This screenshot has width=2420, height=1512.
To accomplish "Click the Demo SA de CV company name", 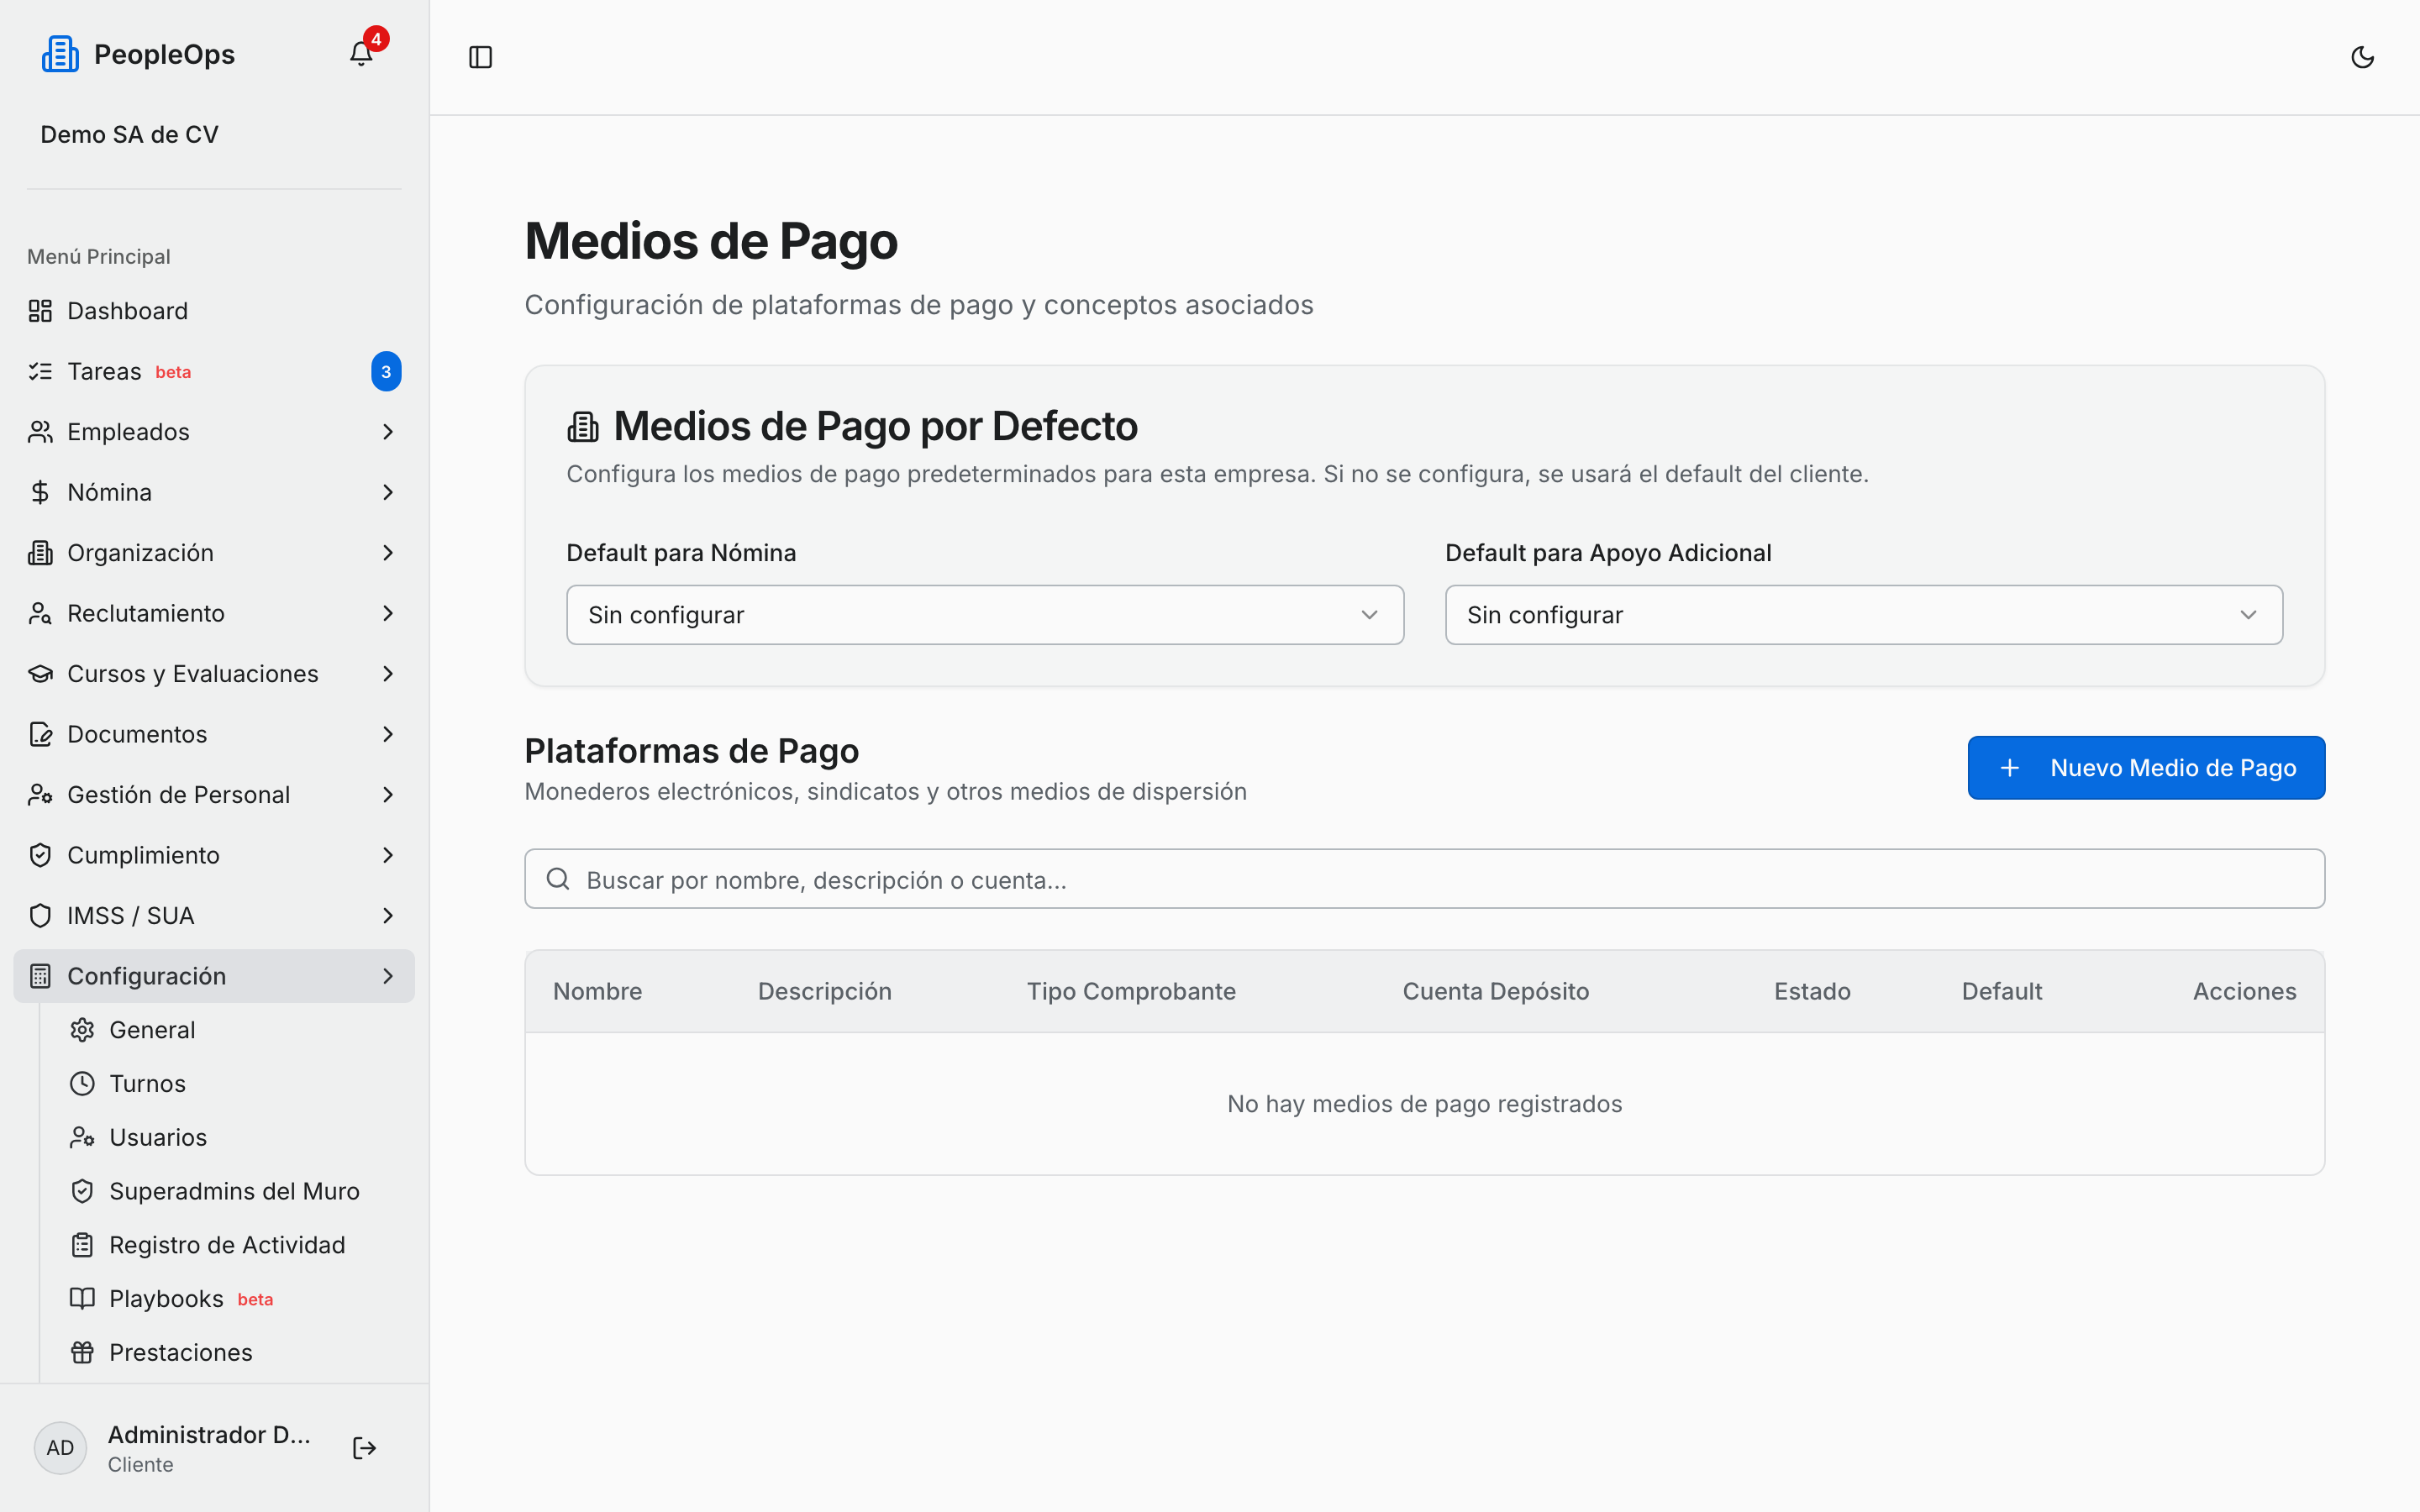I will pyautogui.click(x=129, y=135).
